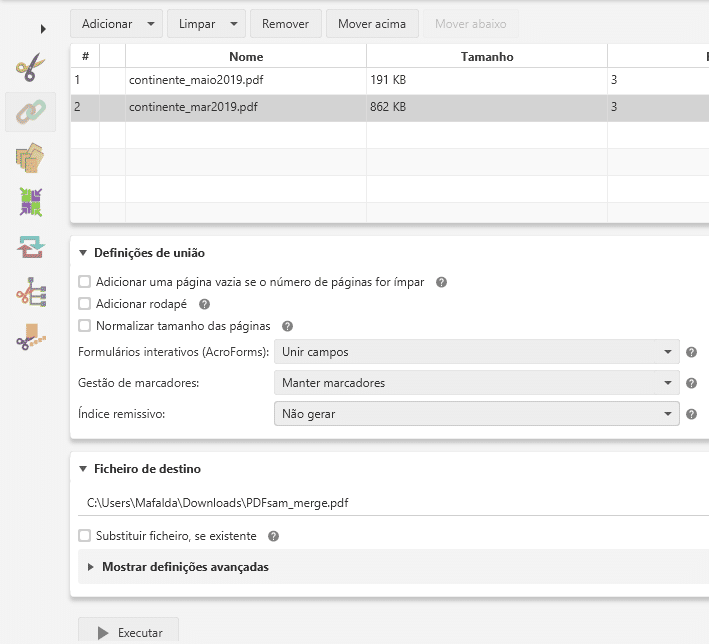Select the Split tool scissors icon
Viewport: 709px width, 644px height.
pyautogui.click(x=30, y=68)
